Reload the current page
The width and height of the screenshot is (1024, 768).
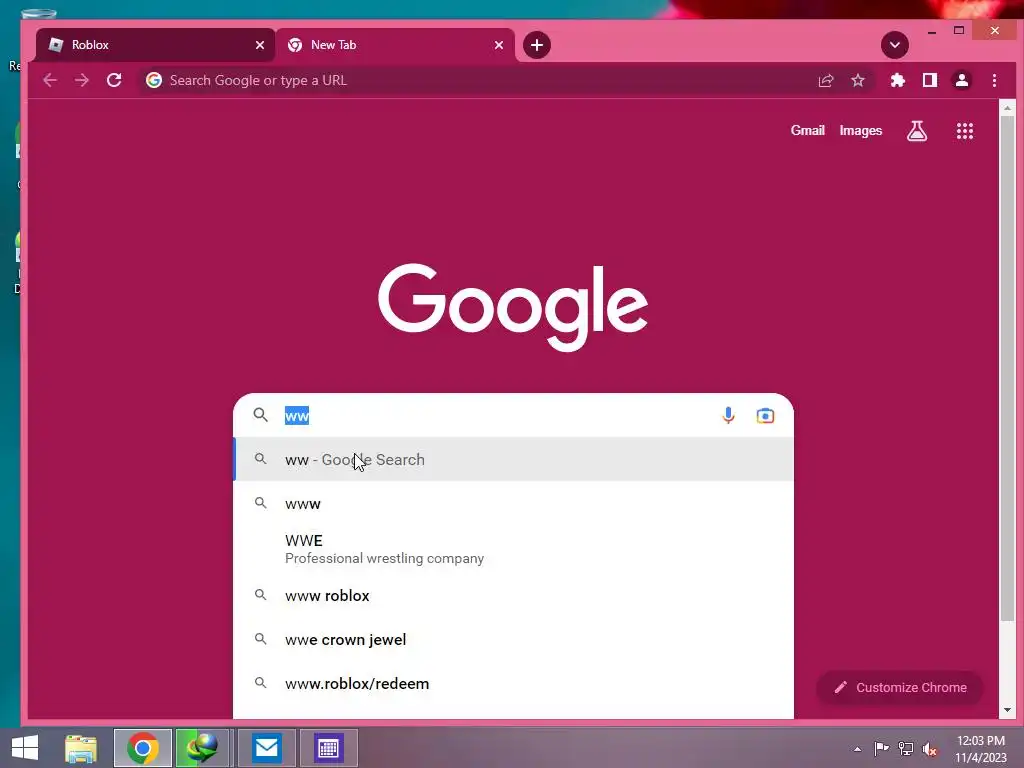(x=114, y=80)
